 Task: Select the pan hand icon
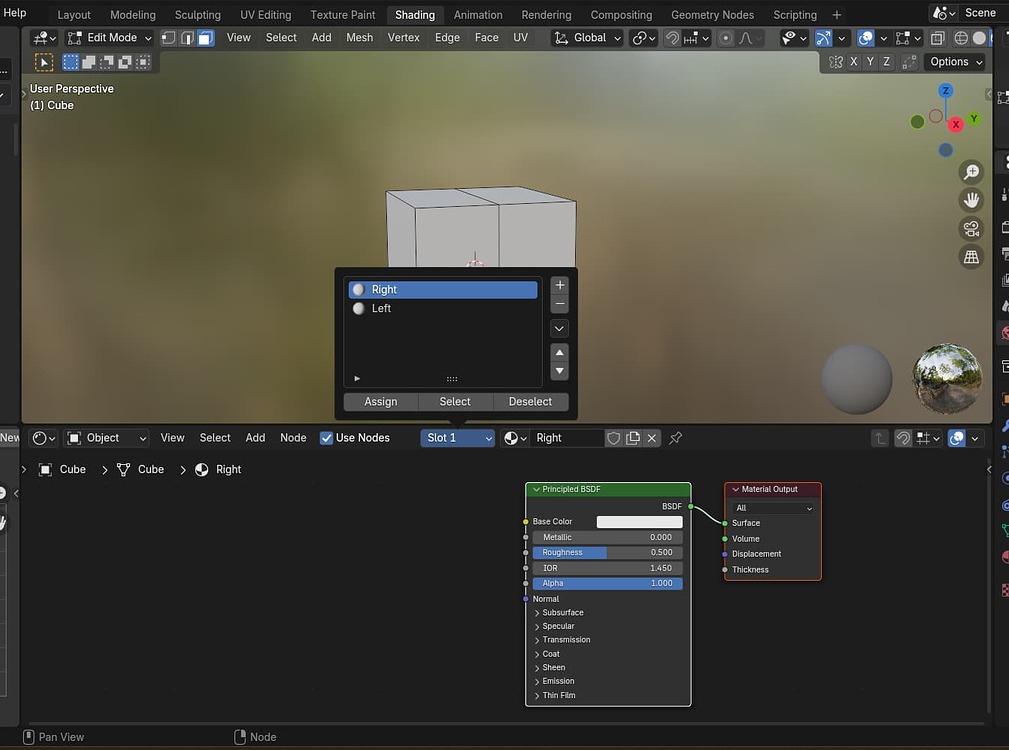point(971,199)
